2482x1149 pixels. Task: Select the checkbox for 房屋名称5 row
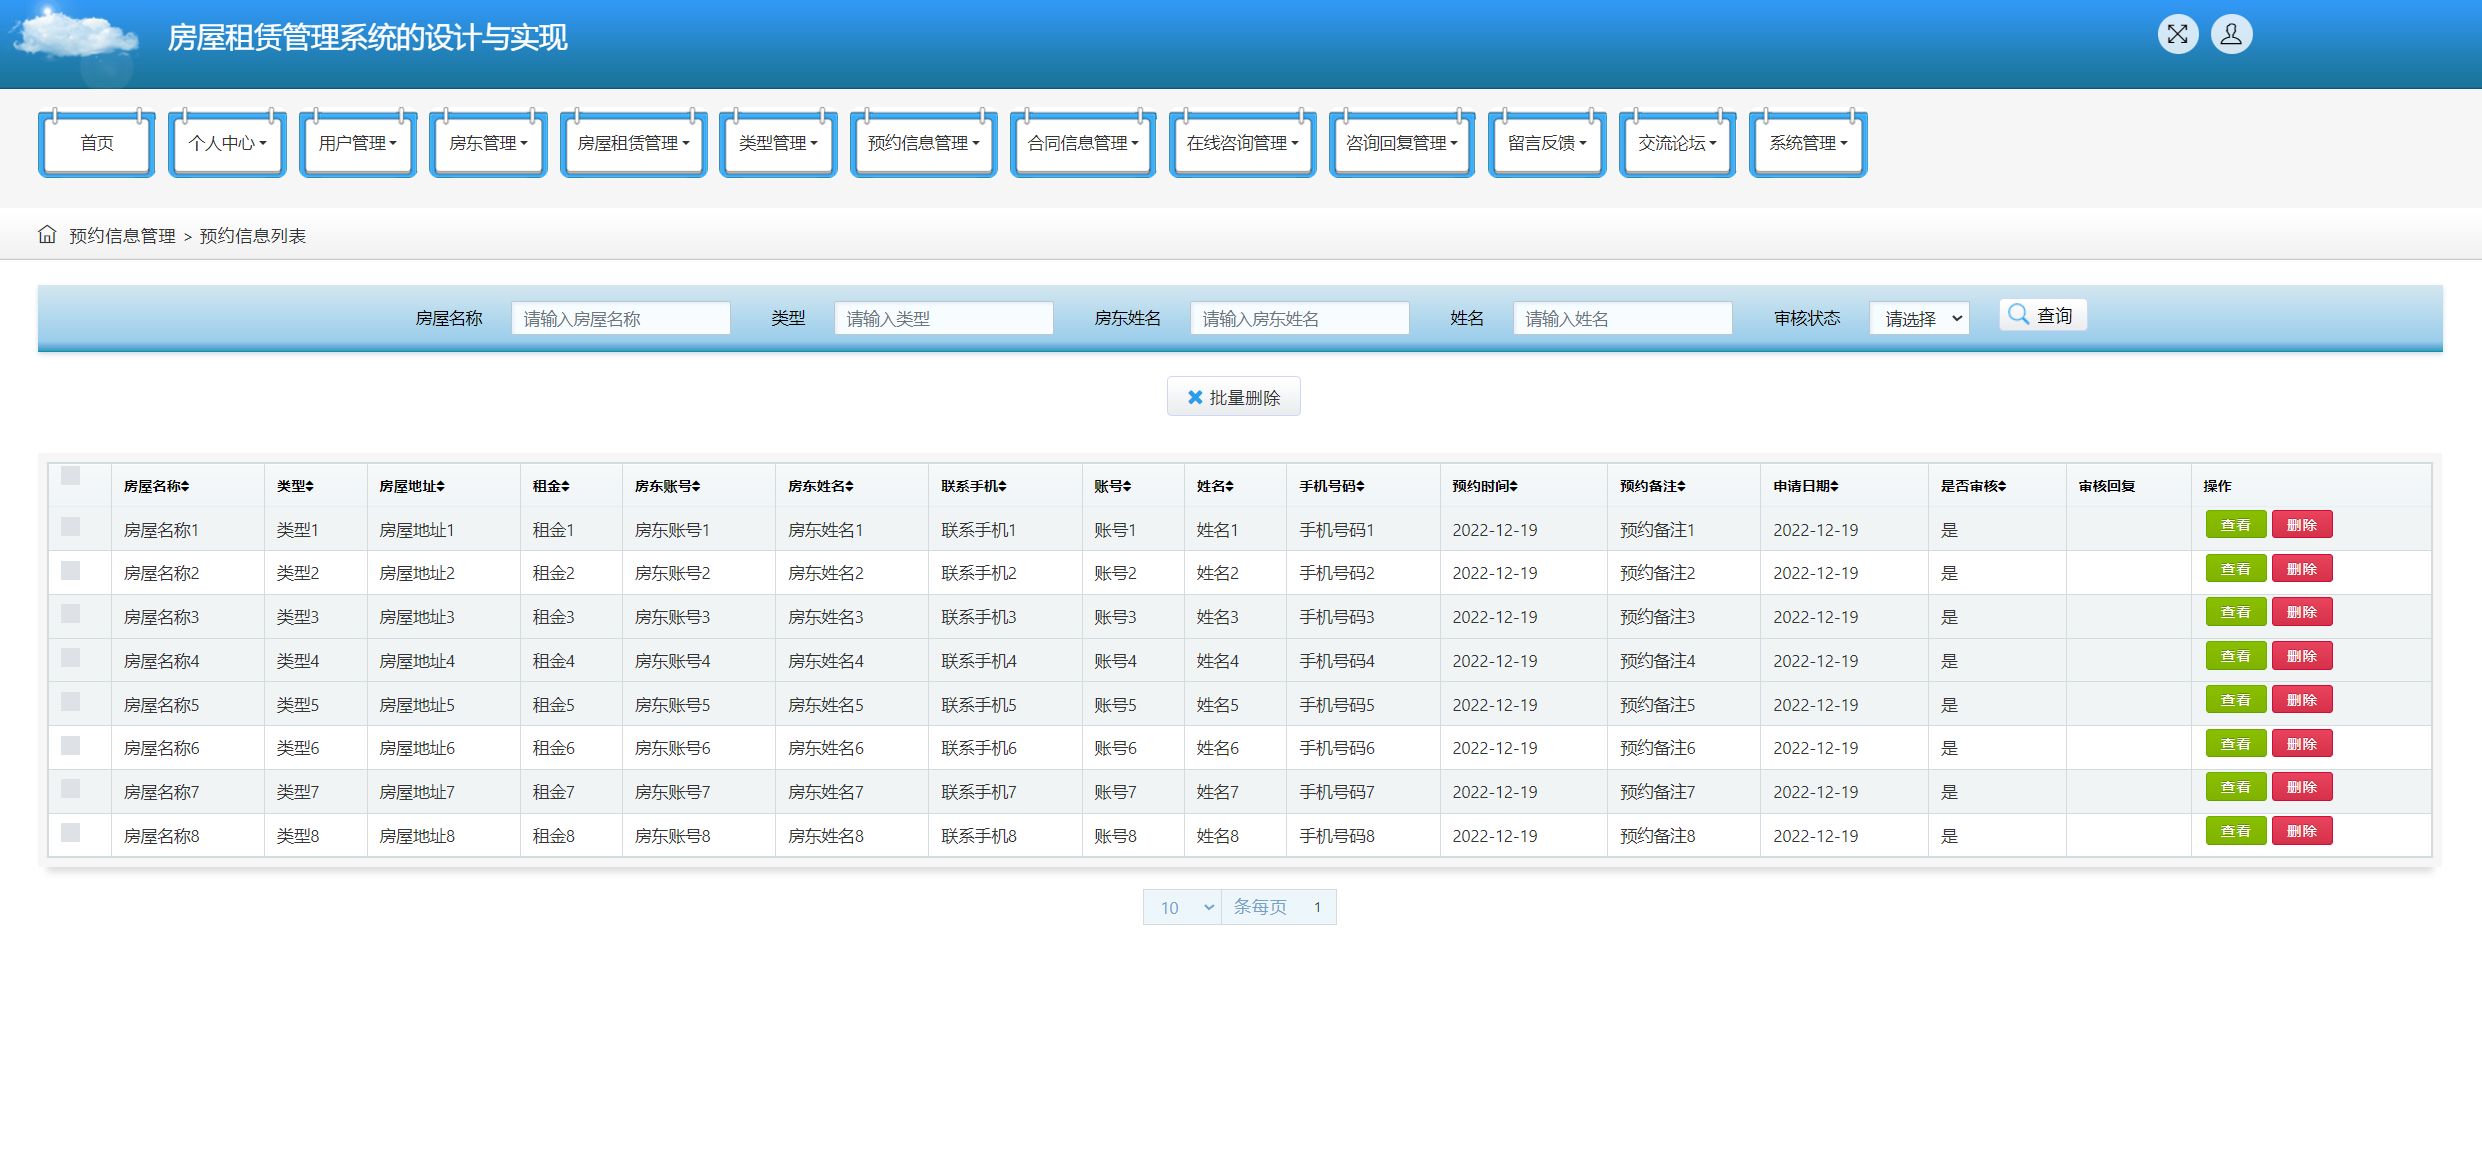tap(70, 701)
